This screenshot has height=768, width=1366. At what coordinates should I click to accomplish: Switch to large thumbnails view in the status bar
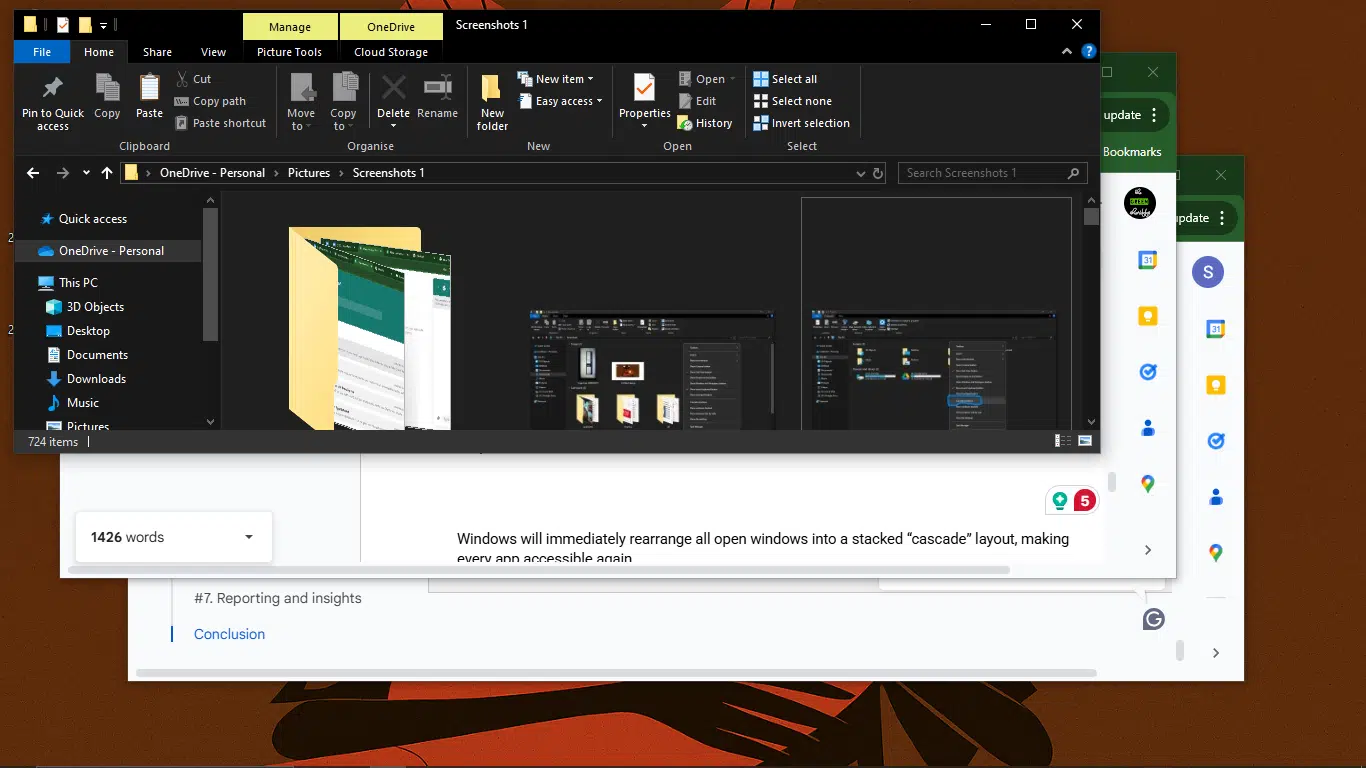pyautogui.click(x=1084, y=441)
